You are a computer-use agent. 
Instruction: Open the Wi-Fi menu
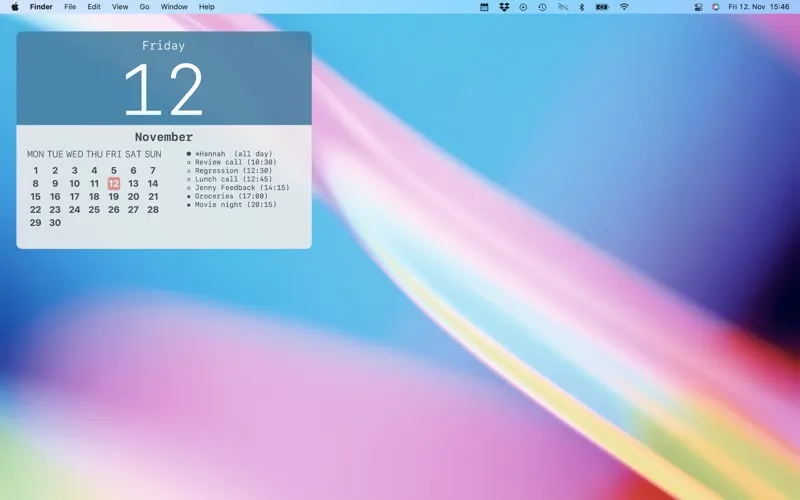tap(624, 7)
